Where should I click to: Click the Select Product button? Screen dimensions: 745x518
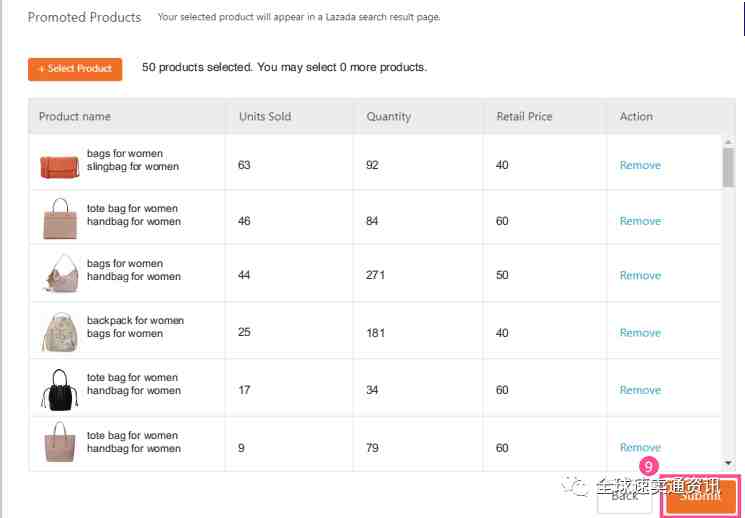click(75, 69)
